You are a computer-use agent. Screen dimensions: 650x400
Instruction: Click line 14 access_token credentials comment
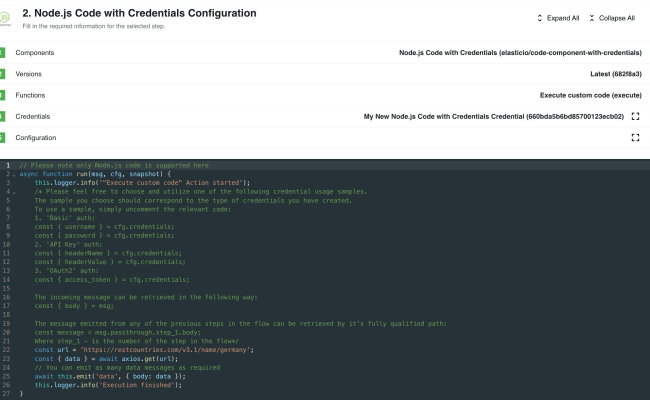click(x=112, y=280)
